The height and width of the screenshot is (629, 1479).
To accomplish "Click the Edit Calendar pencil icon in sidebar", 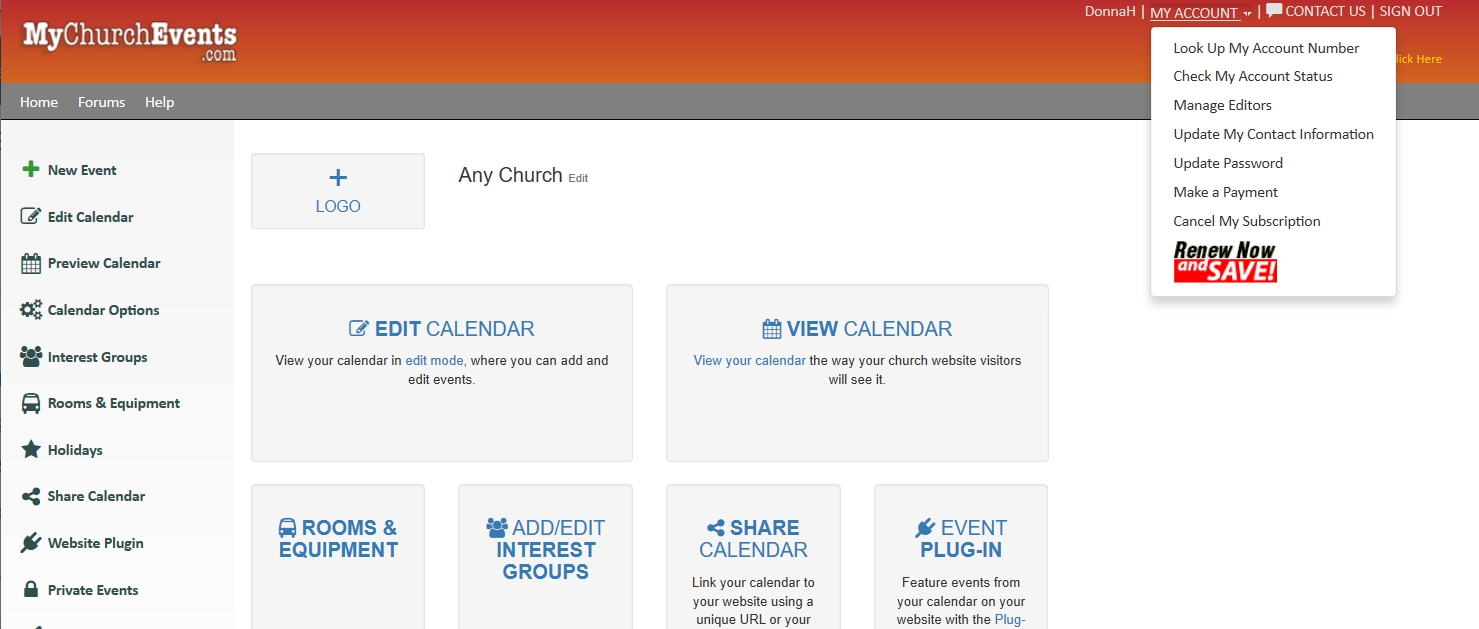I will pyautogui.click(x=31, y=217).
